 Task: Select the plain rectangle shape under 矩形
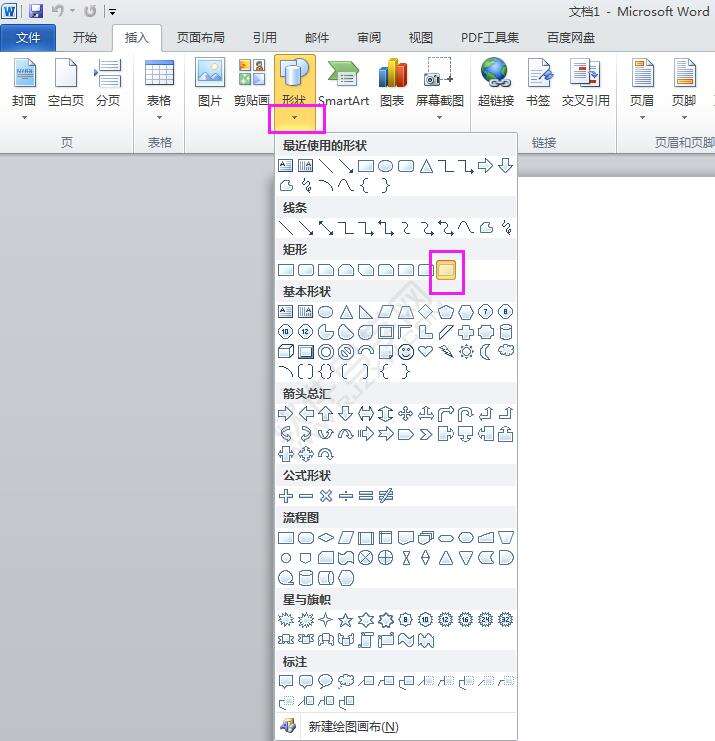(286, 270)
